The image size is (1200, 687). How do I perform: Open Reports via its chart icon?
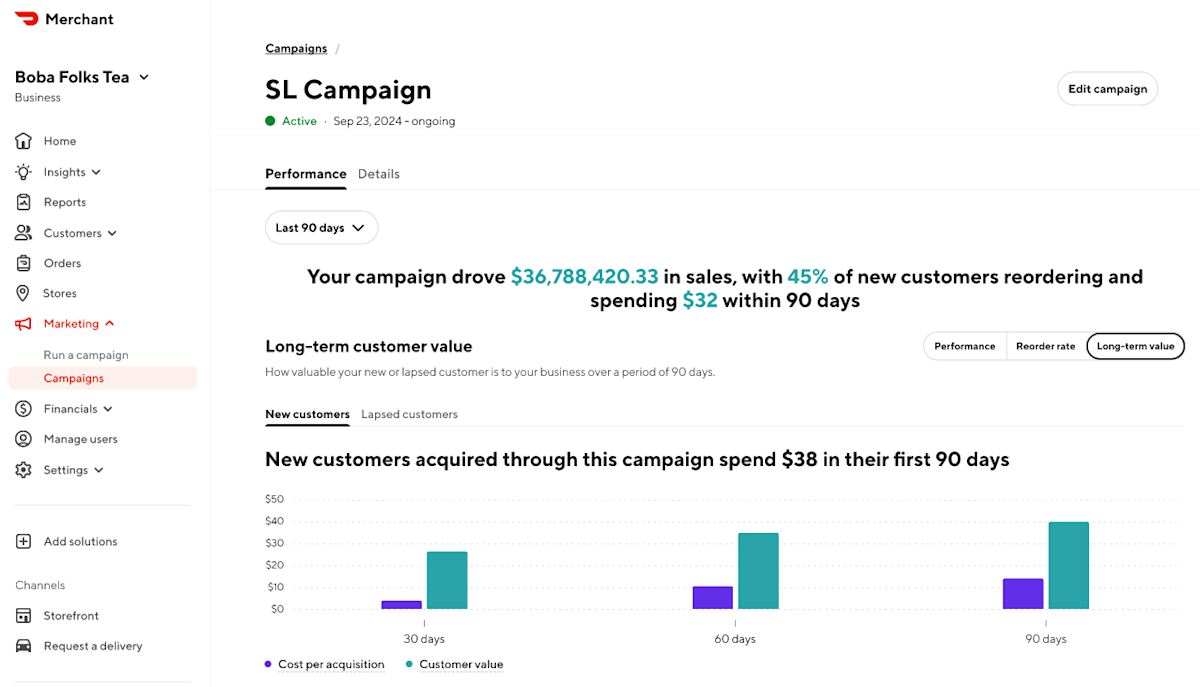(x=23, y=202)
